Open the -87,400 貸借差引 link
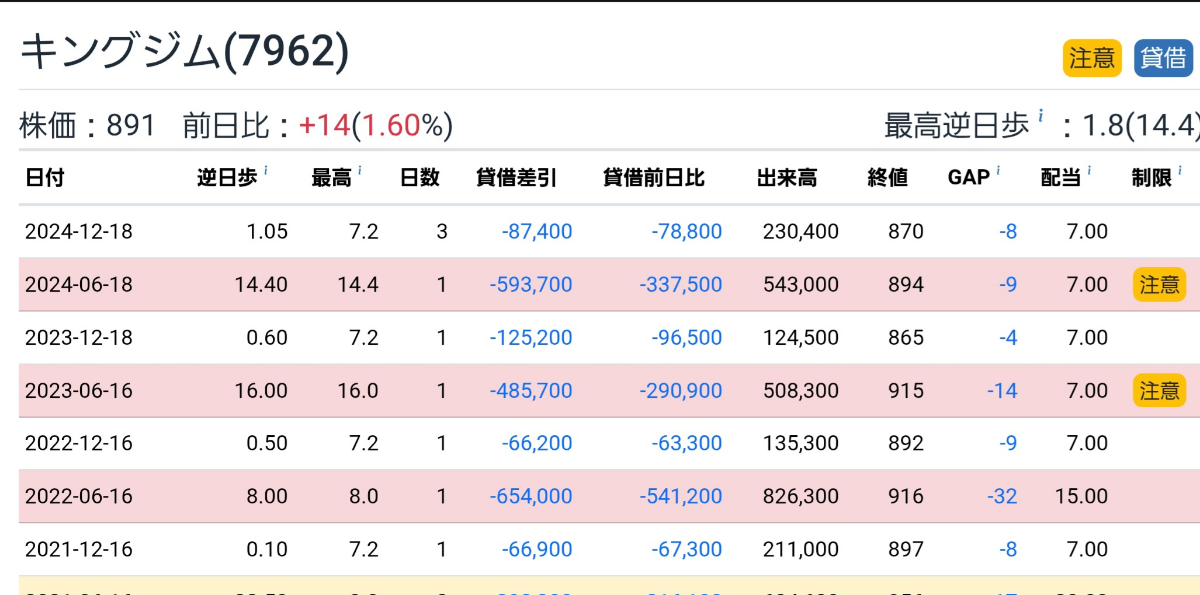Image resolution: width=1200 pixels, height=595 pixels. pyautogui.click(x=537, y=232)
